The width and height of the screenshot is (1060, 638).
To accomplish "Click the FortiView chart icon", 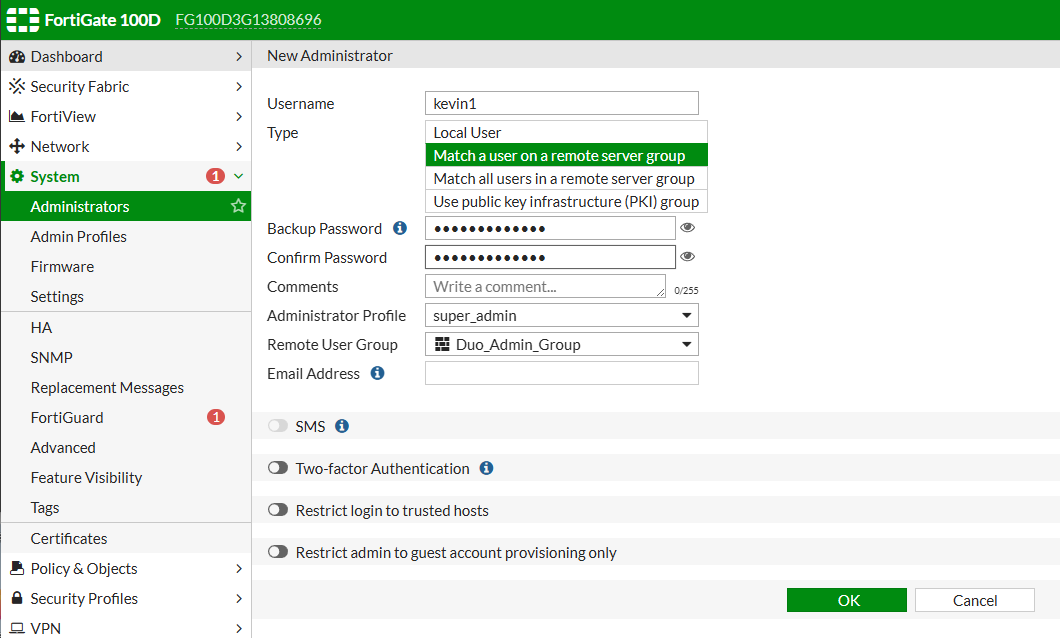I will pos(17,116).
